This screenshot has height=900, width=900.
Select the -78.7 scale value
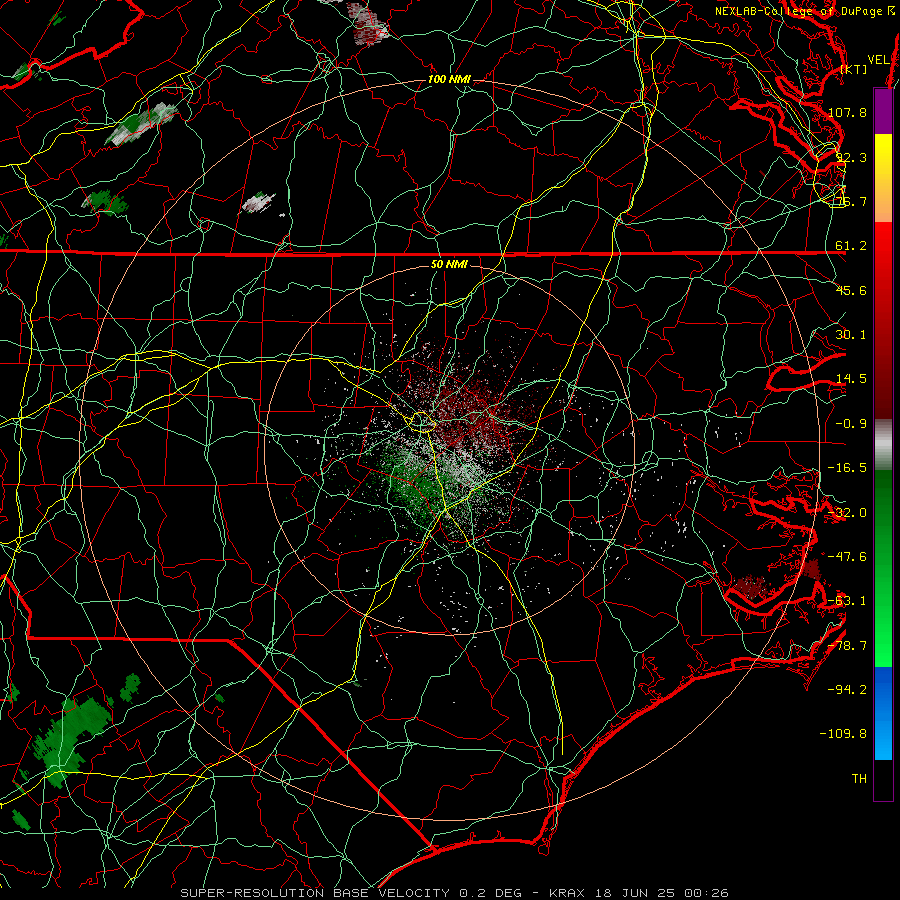(x=847, y=646)
